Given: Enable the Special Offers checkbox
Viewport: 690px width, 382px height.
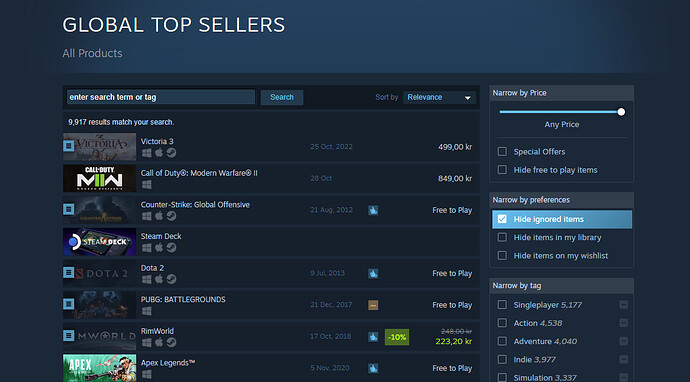Looking at the screenshot, I should (x=502, y=151).
